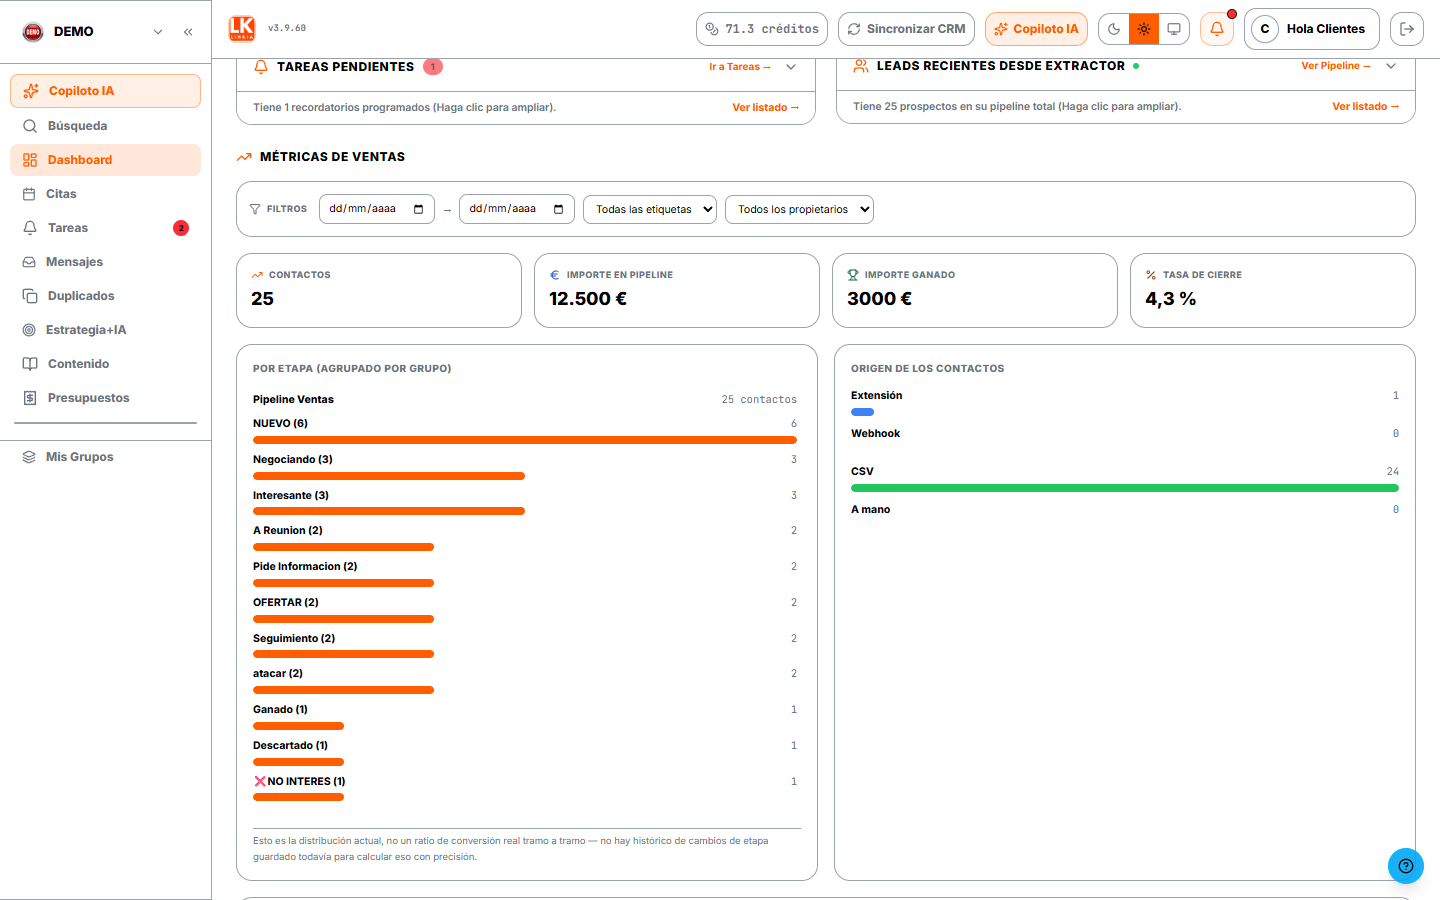Collapse the Tareas Pendientes panel chevron
This screenshot has height=900, width=1440.
(x=791, y=67)
